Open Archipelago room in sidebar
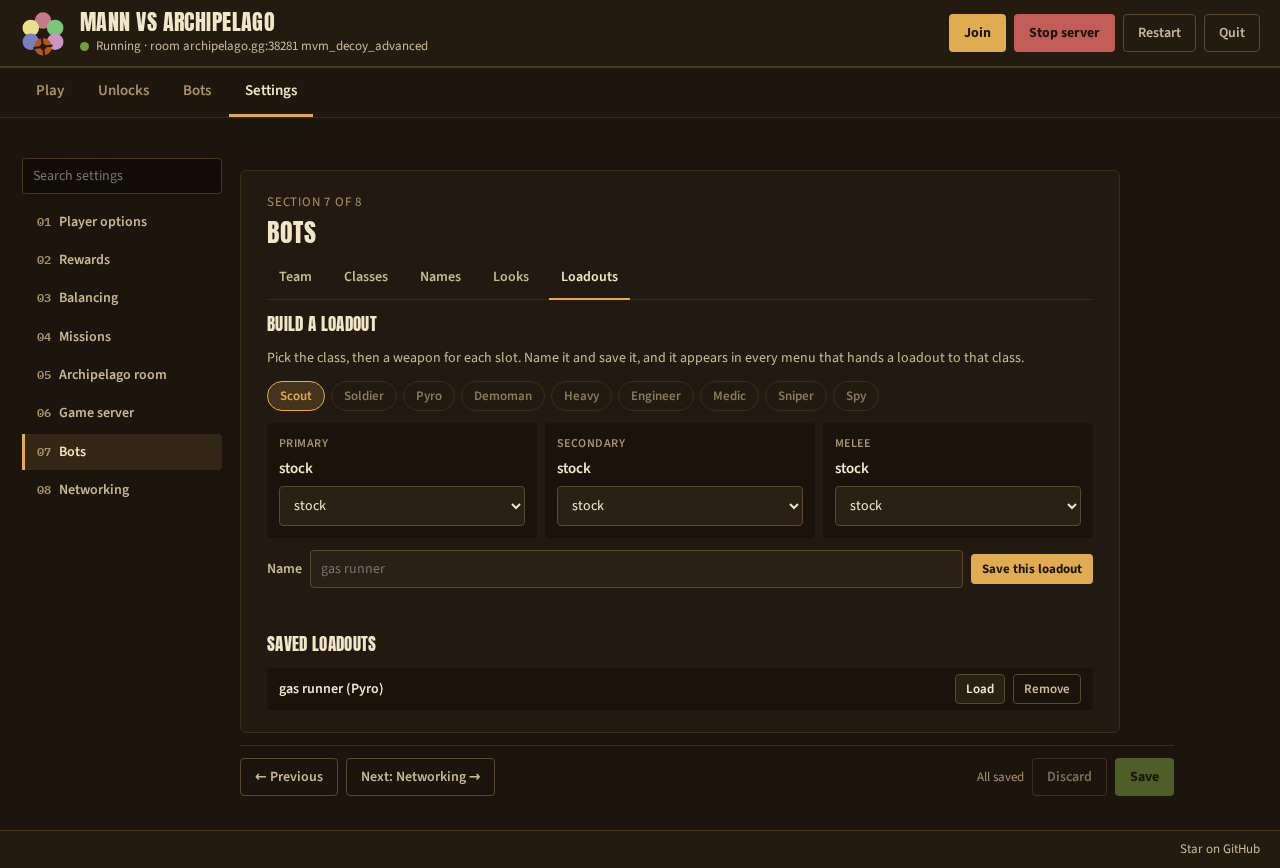Screen dimensions: 1280x868 click(x=122, y=375)
